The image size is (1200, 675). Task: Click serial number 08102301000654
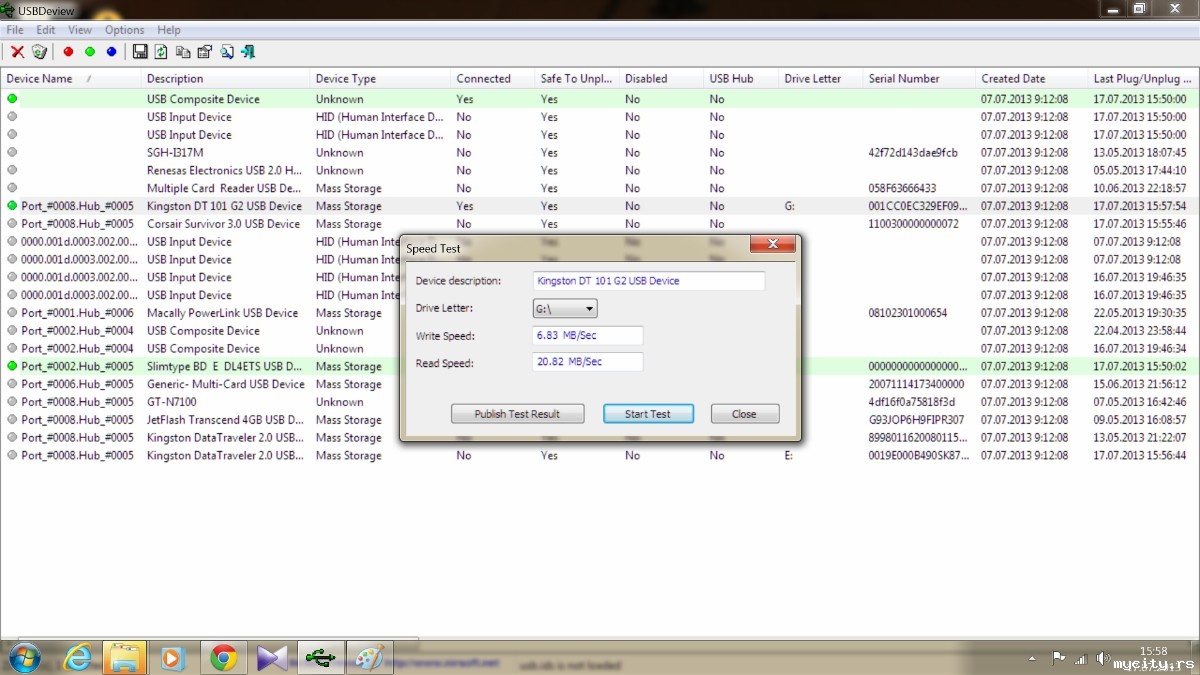click(x=908, y=313)
